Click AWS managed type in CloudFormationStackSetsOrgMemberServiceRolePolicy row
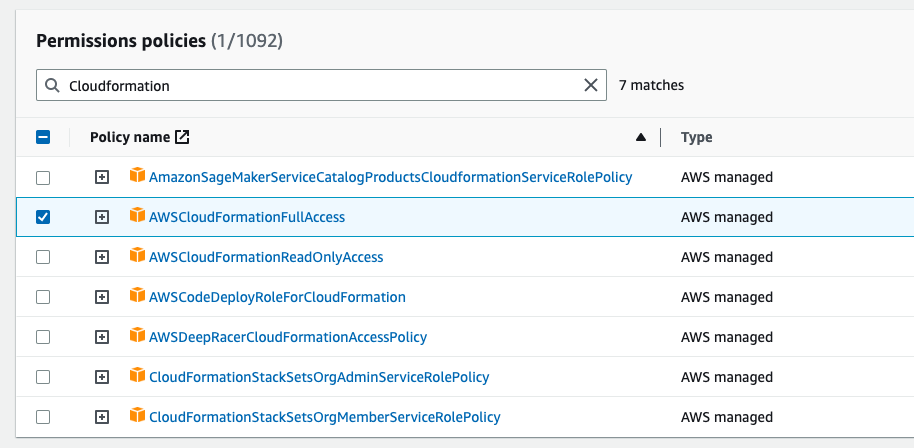 pyautogui.click(x=727, y=417)
